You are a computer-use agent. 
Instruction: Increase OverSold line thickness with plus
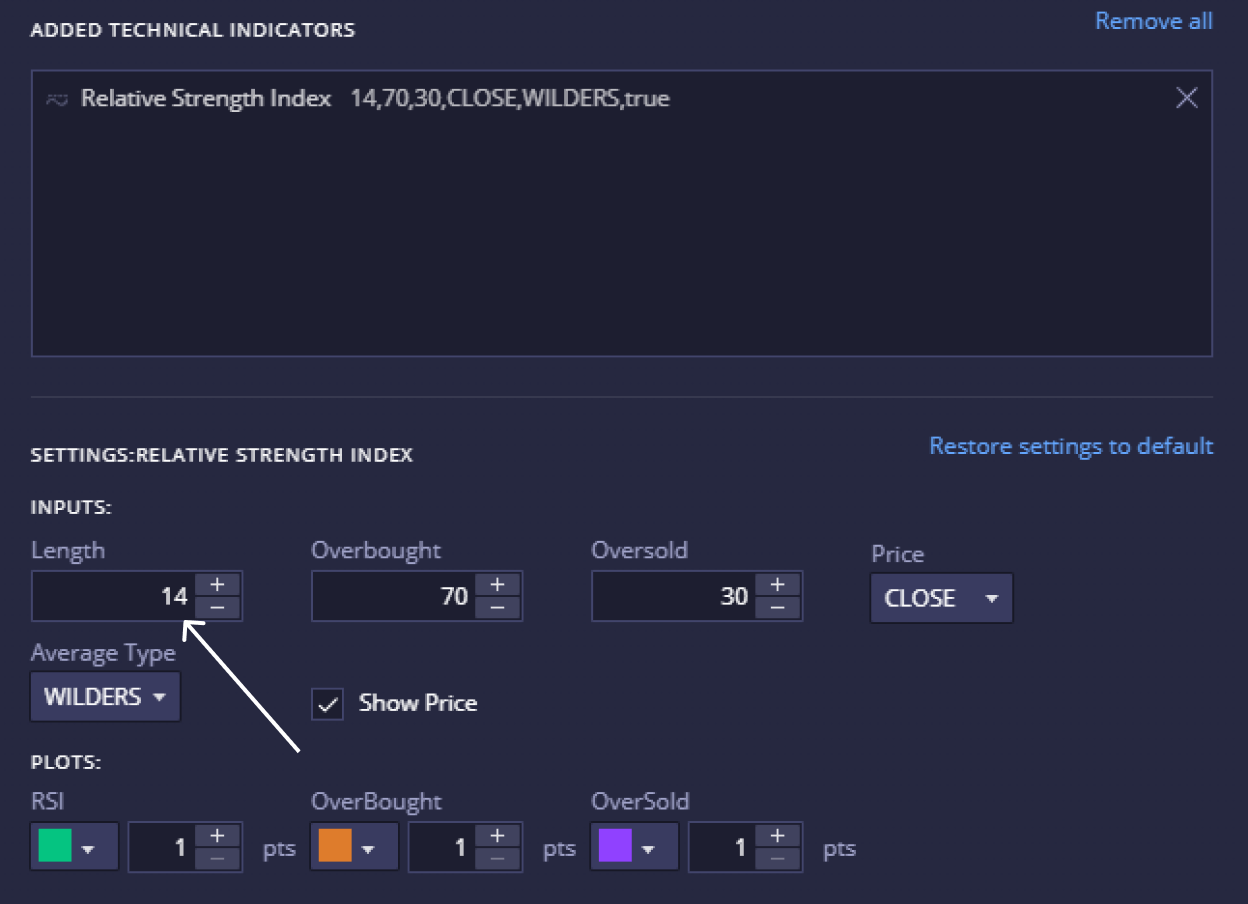tap(778, 836)
